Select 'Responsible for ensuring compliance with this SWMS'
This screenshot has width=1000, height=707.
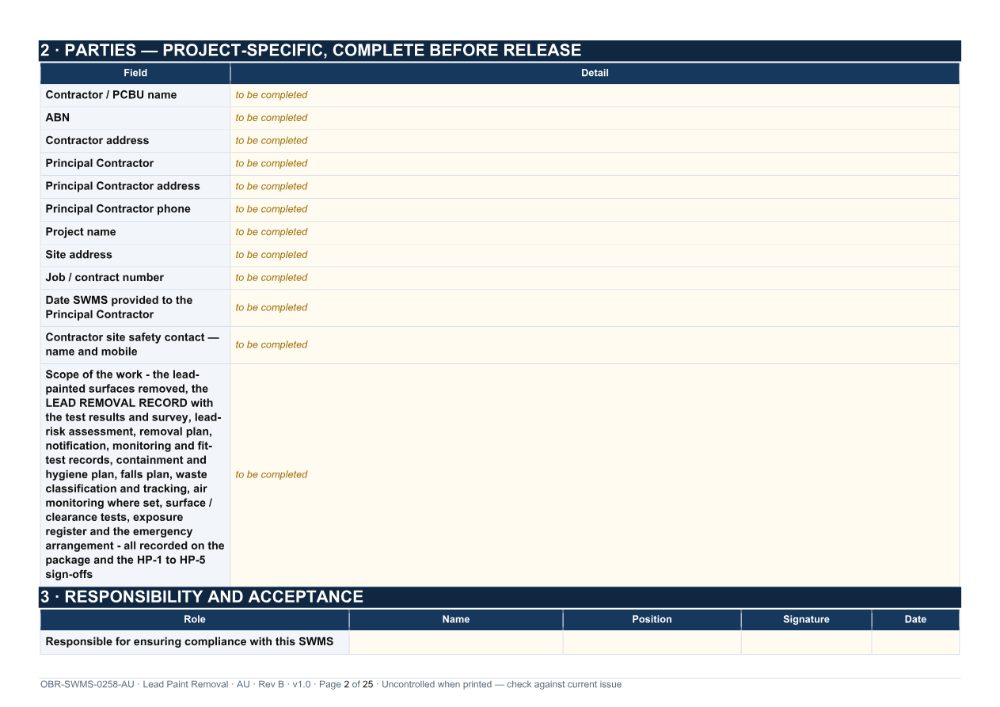point(189,641)
